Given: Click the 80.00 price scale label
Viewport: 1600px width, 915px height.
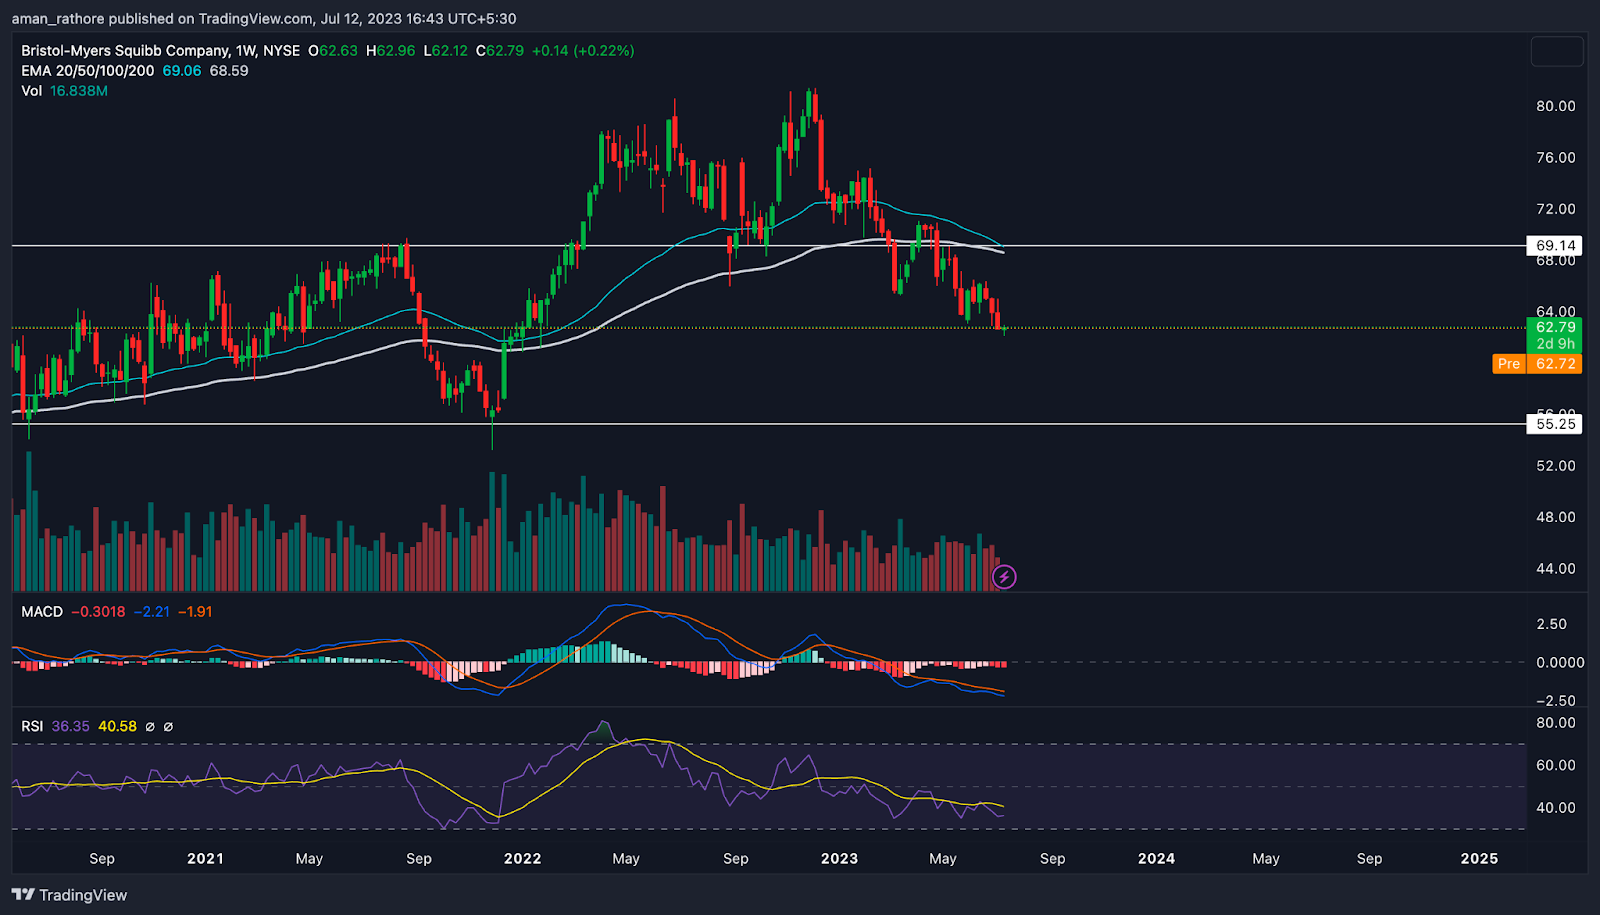Looking at the screenshot, I should click(x=1556, y=106).
